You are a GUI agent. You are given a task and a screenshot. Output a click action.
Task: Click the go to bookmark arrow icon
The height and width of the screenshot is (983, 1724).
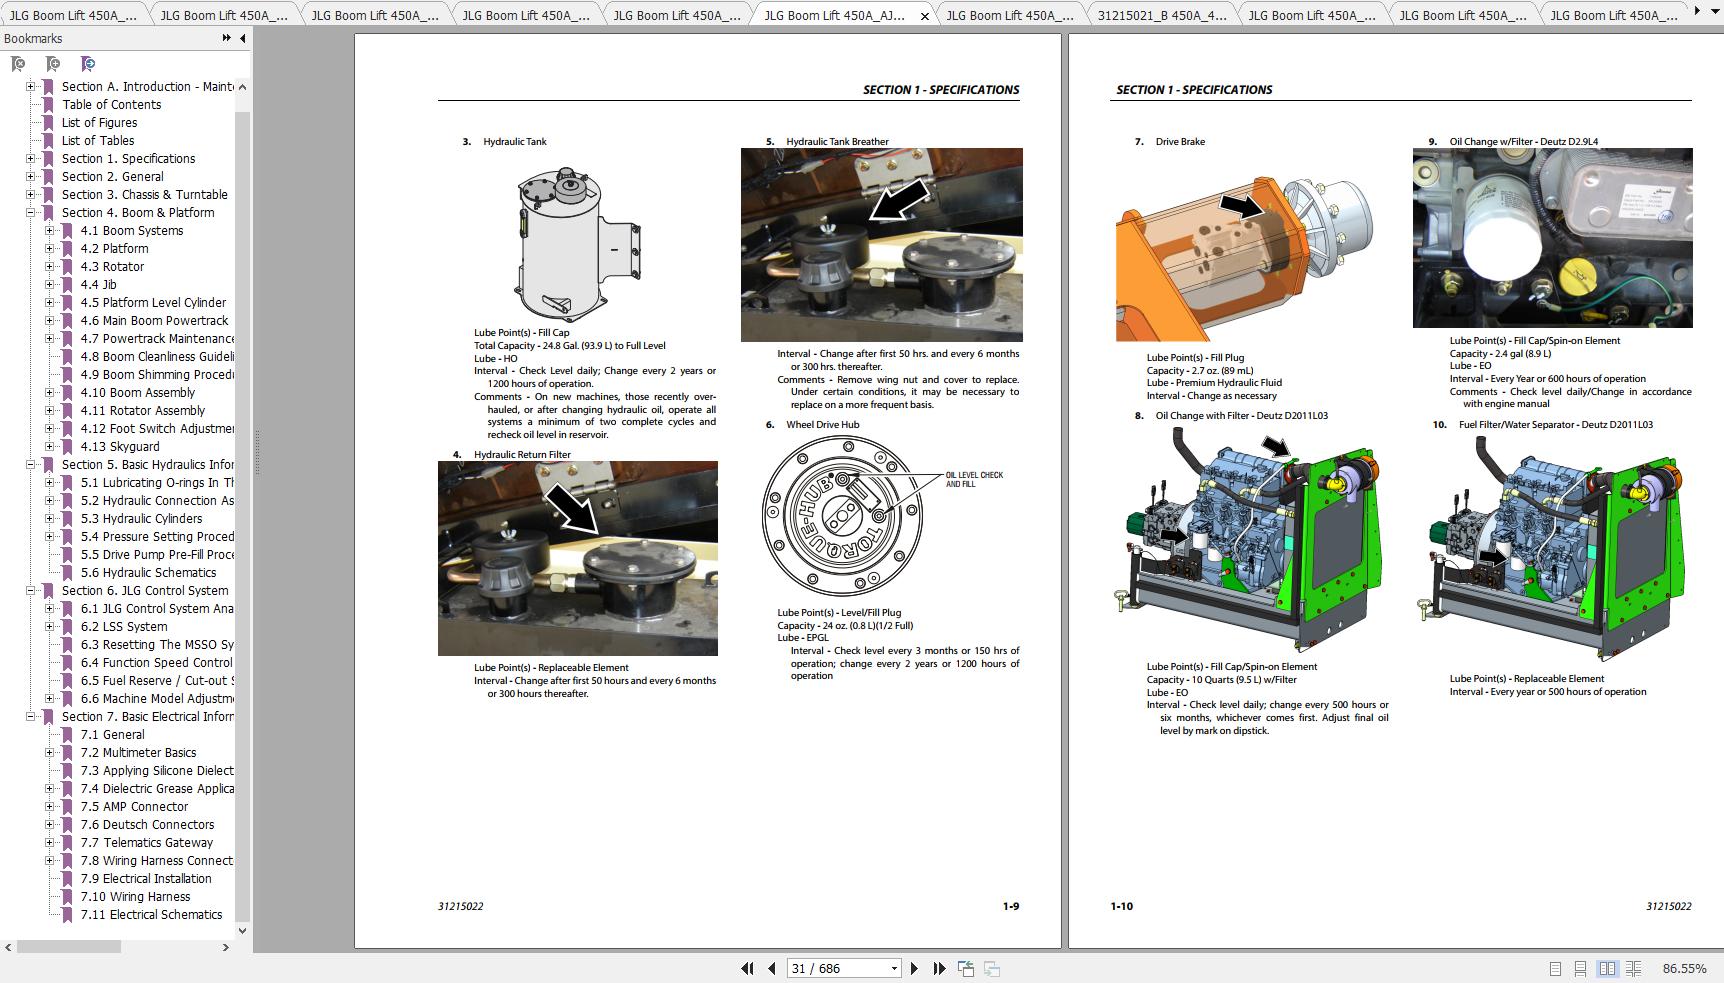(88, 64)
